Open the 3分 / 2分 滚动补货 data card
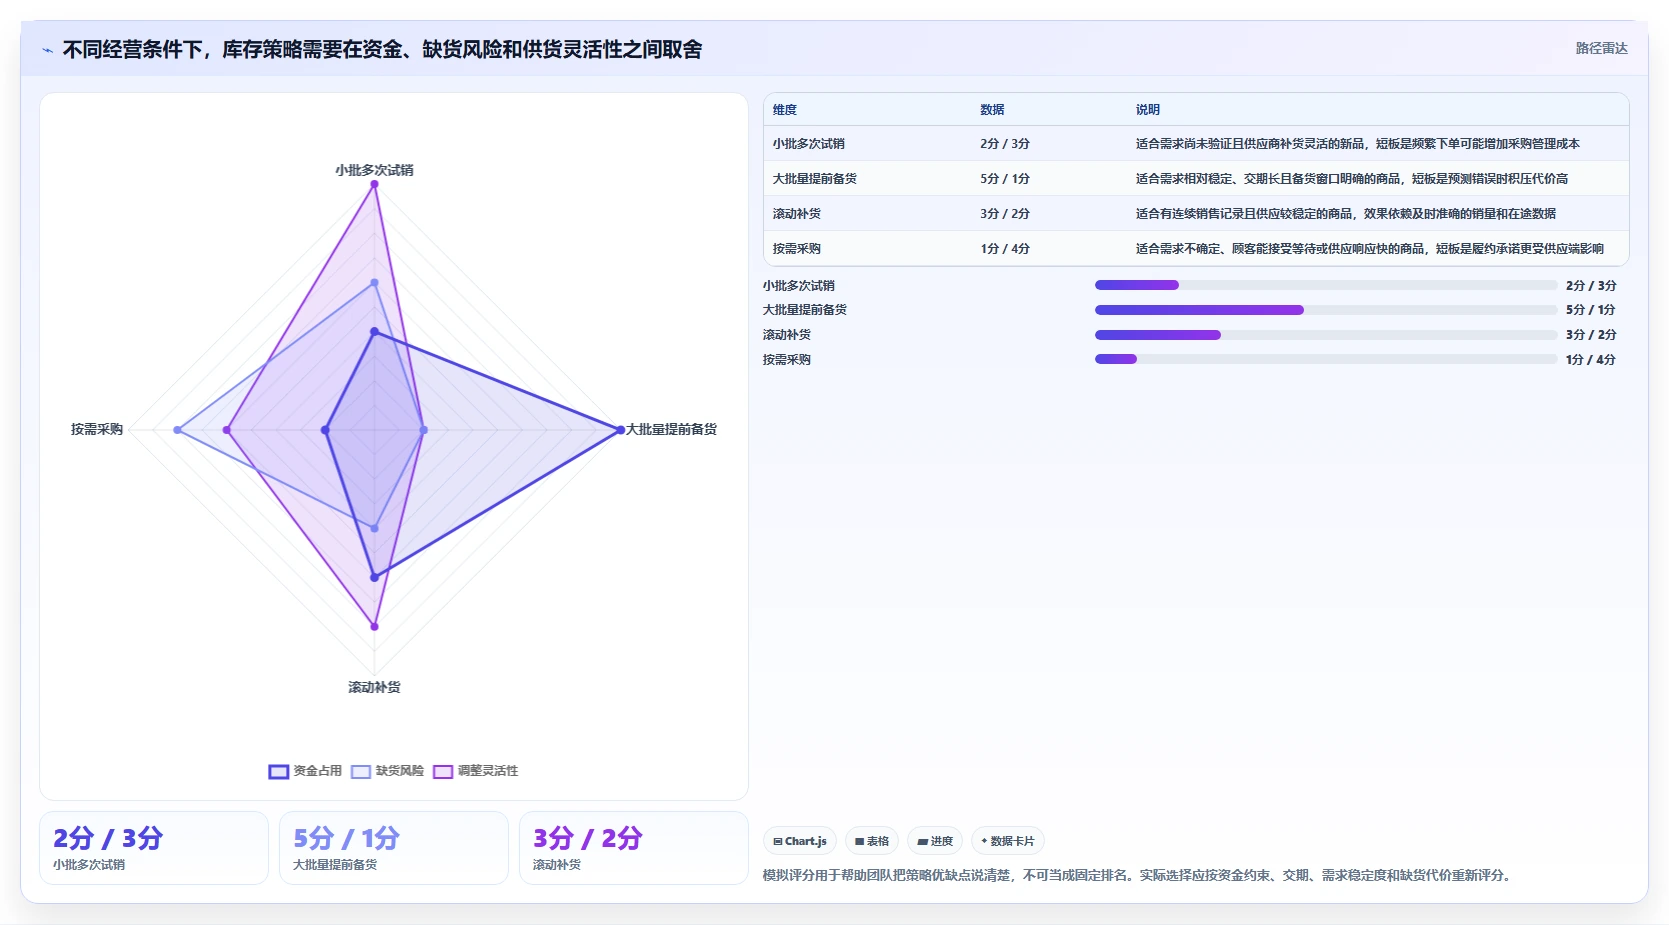1669x925 pixels. click(x=634, y=848)
